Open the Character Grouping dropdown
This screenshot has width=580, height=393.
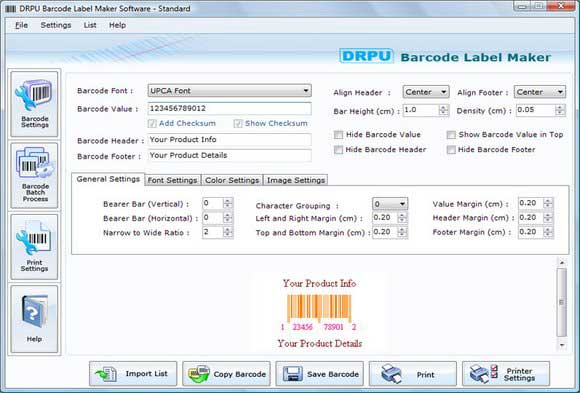pyautogui.click(x=390, y=204)
